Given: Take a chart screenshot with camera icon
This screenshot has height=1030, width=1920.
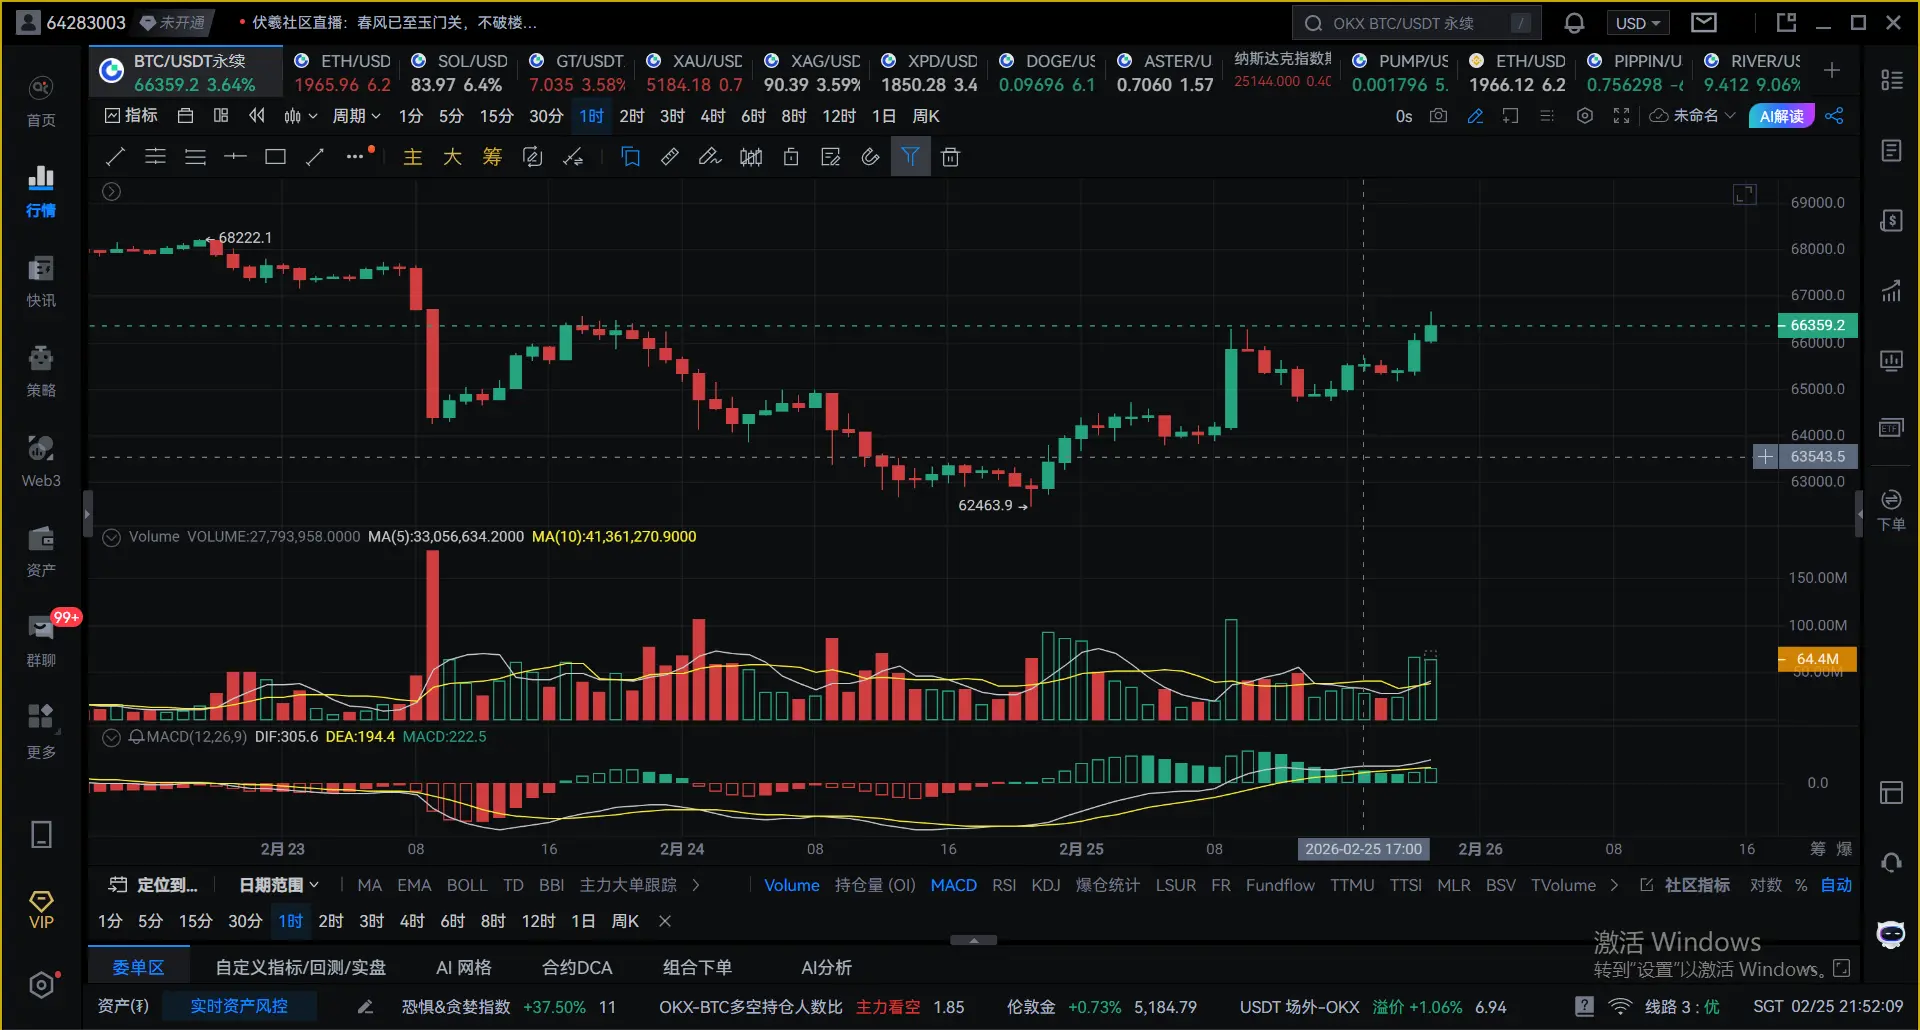Looking at the screenshot, I should 1438,116.
